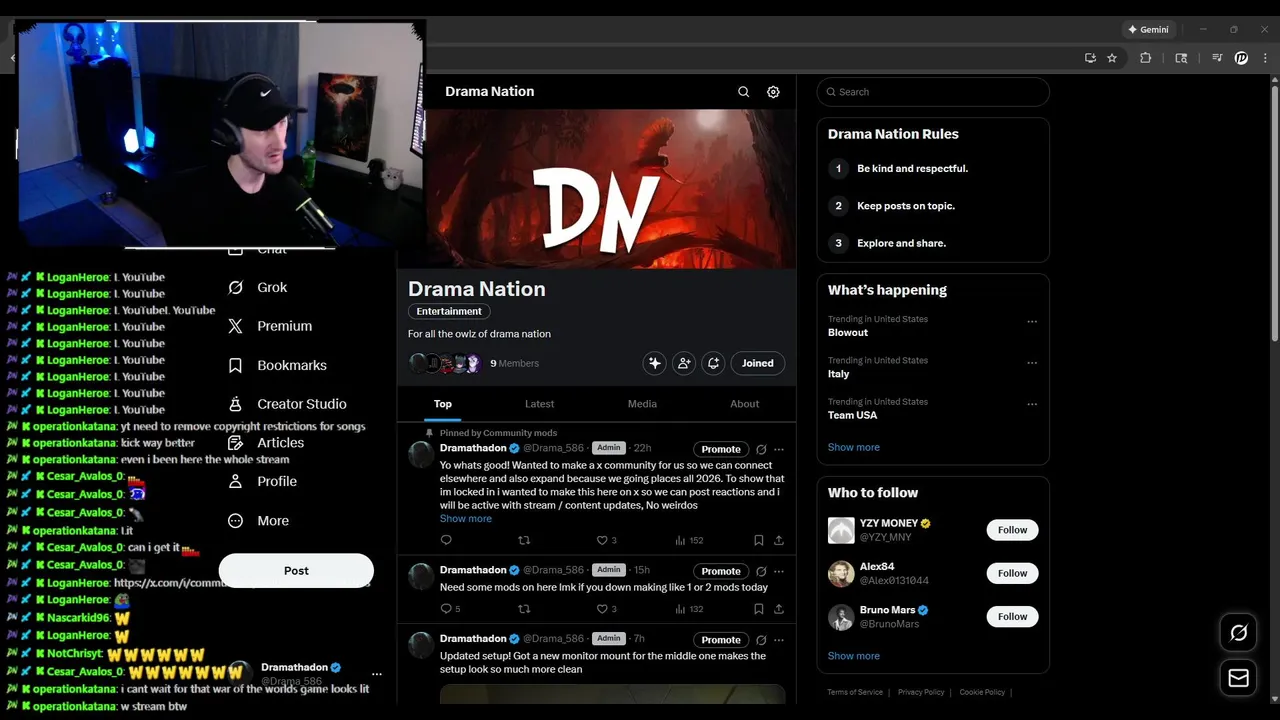1280x720 pixels.
Task: Open more options on the 7h post
Action: pyautogui.click(x=779, y=640)
